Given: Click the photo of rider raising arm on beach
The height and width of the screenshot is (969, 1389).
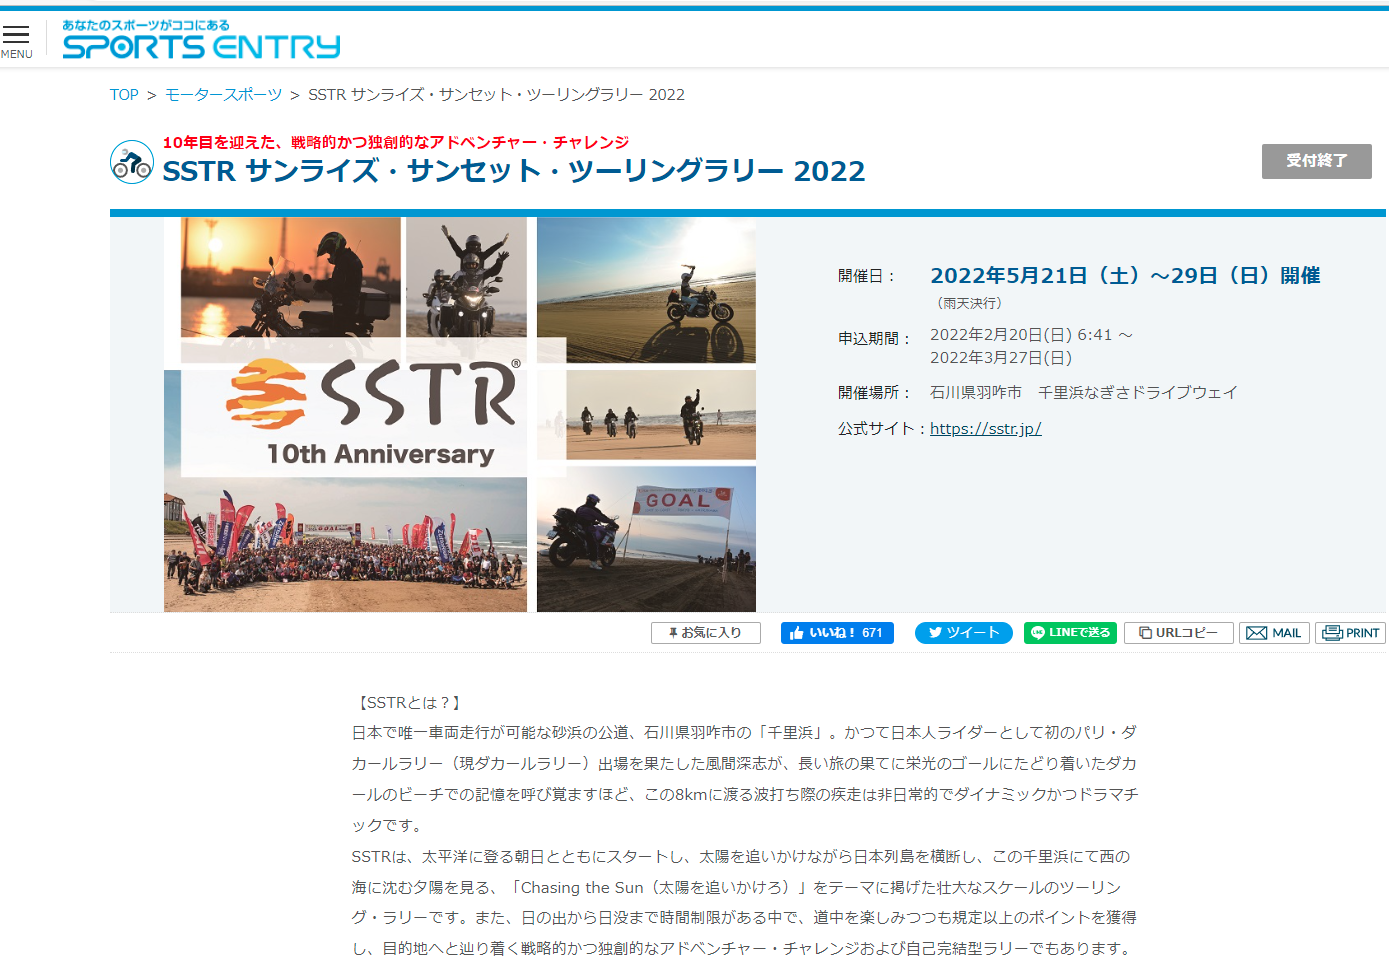Looking at the screenshot, I should (646, 290).
